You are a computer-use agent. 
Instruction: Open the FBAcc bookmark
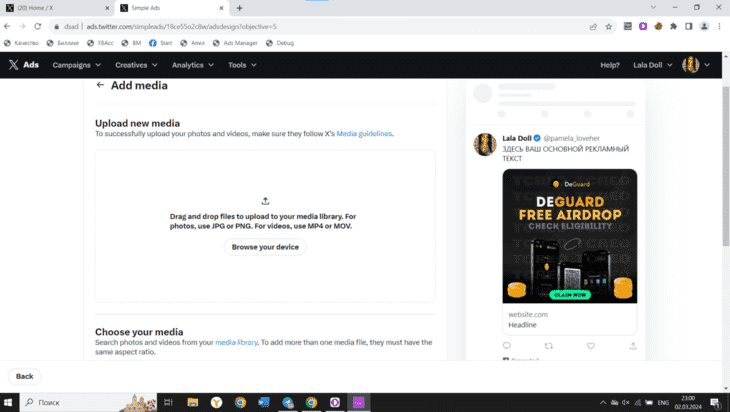[100, 43]
